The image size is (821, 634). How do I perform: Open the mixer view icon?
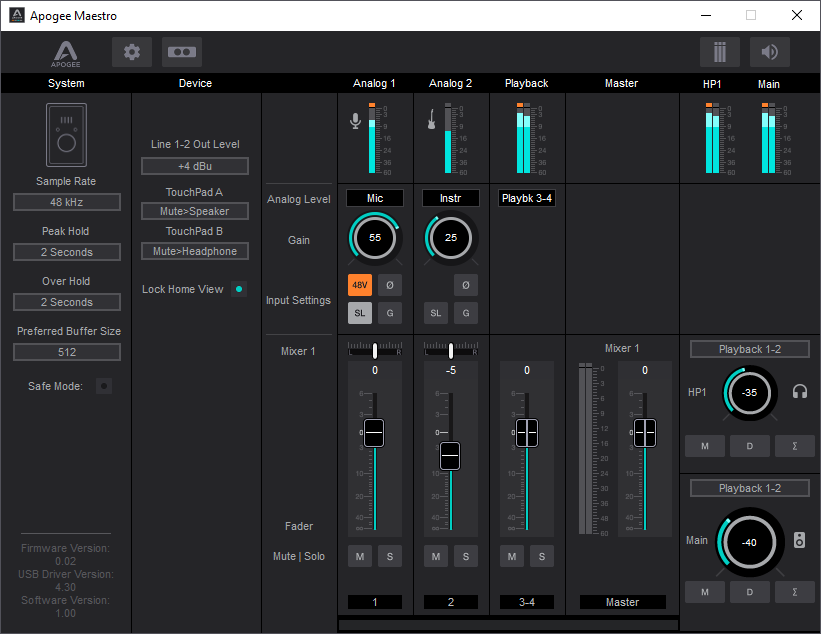point(720,52)
